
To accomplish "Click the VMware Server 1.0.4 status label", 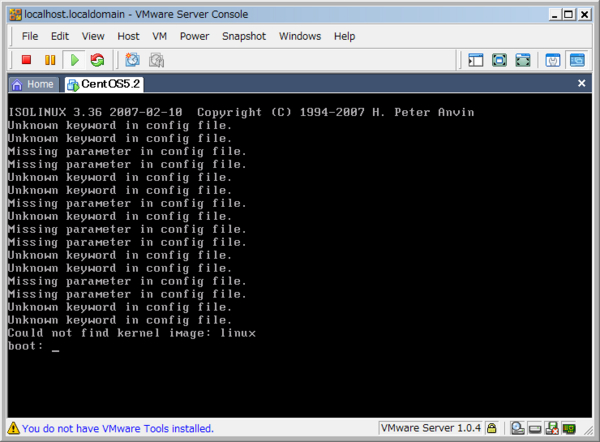I will pyautogui.click(x=431, y=428).
